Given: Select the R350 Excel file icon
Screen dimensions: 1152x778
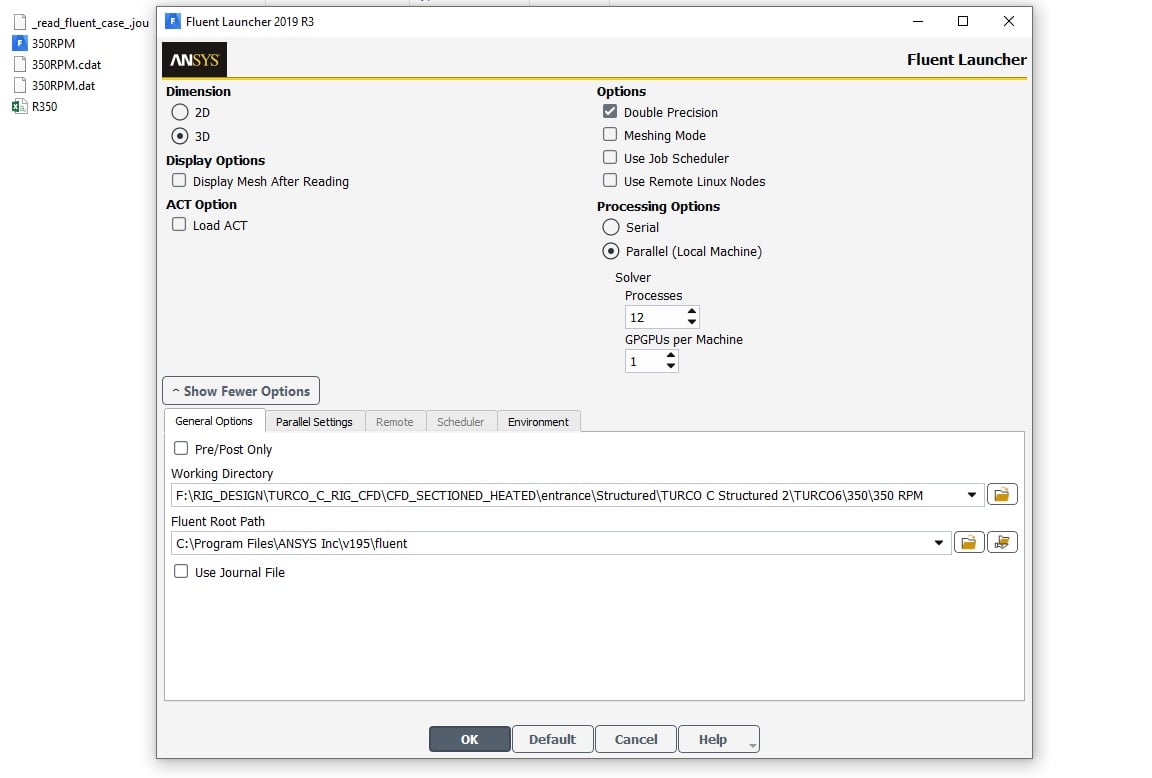Looking at the screenshot, I should click(x=20, y=107).
